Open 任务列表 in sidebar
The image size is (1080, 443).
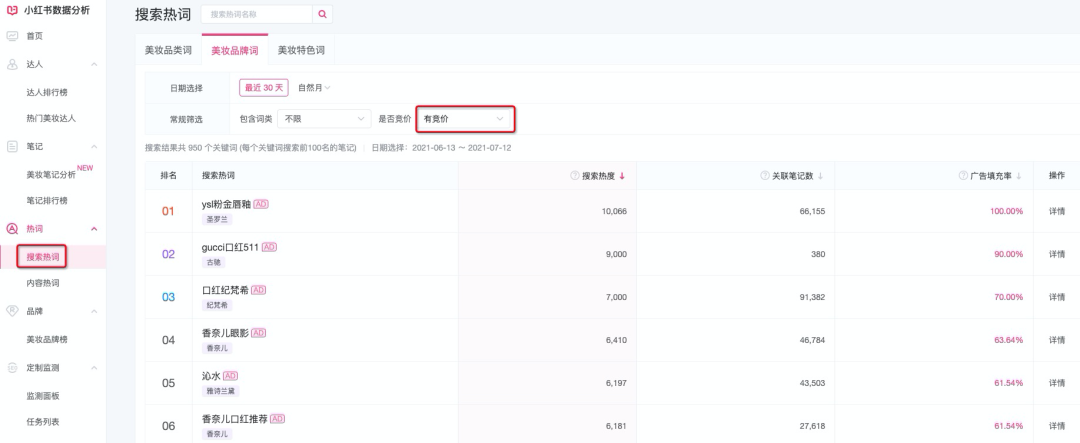(x=43, y=422)
